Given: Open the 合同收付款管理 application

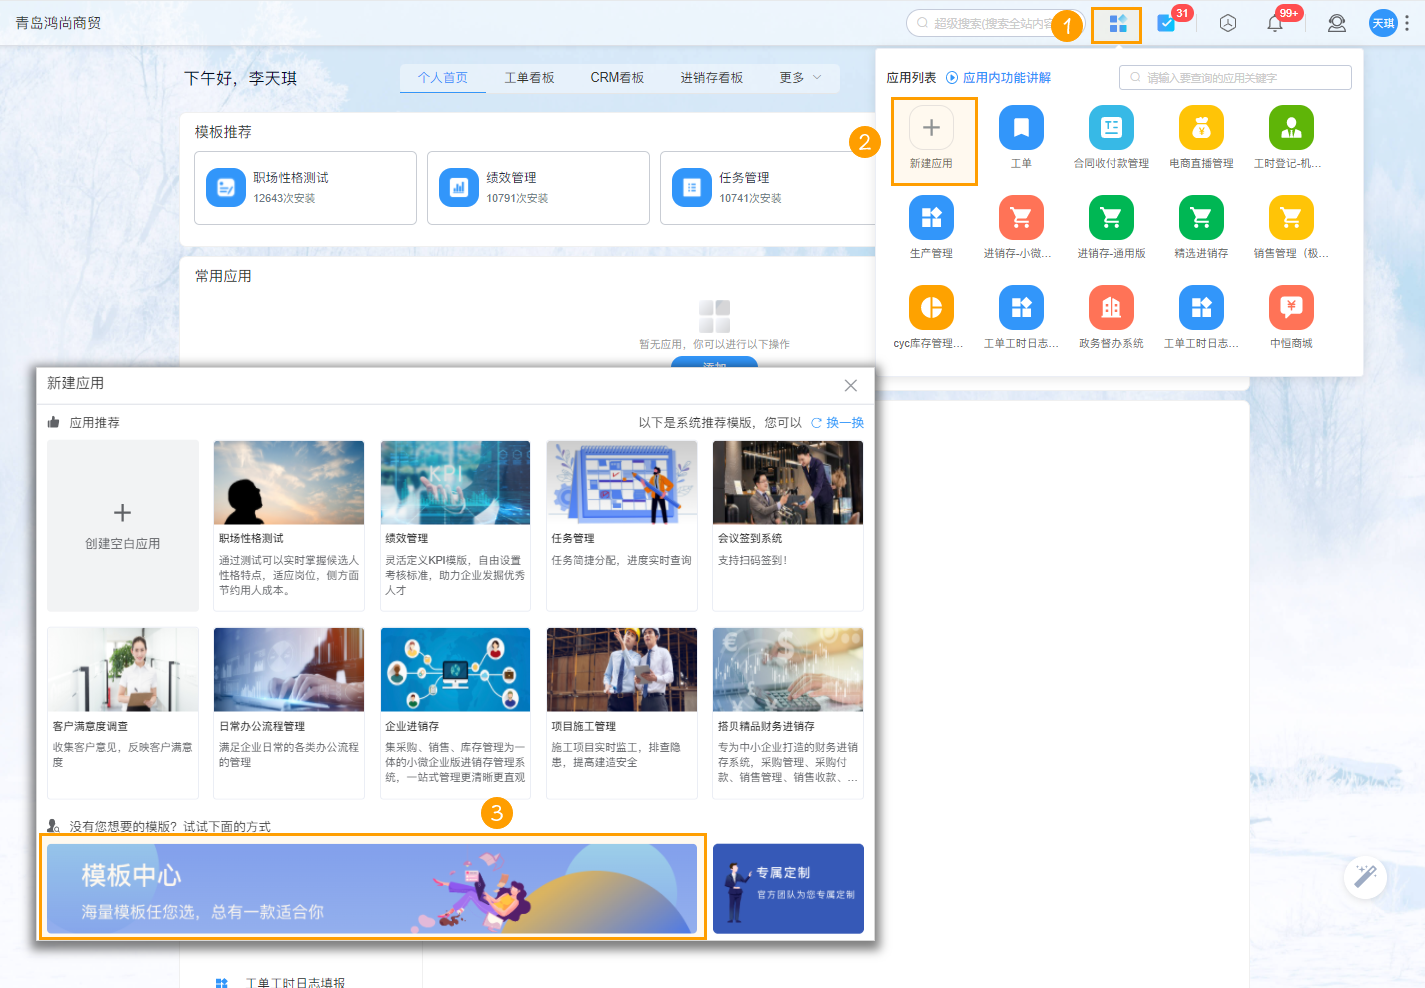Looking at the screenshot, I should (1111, 127).
